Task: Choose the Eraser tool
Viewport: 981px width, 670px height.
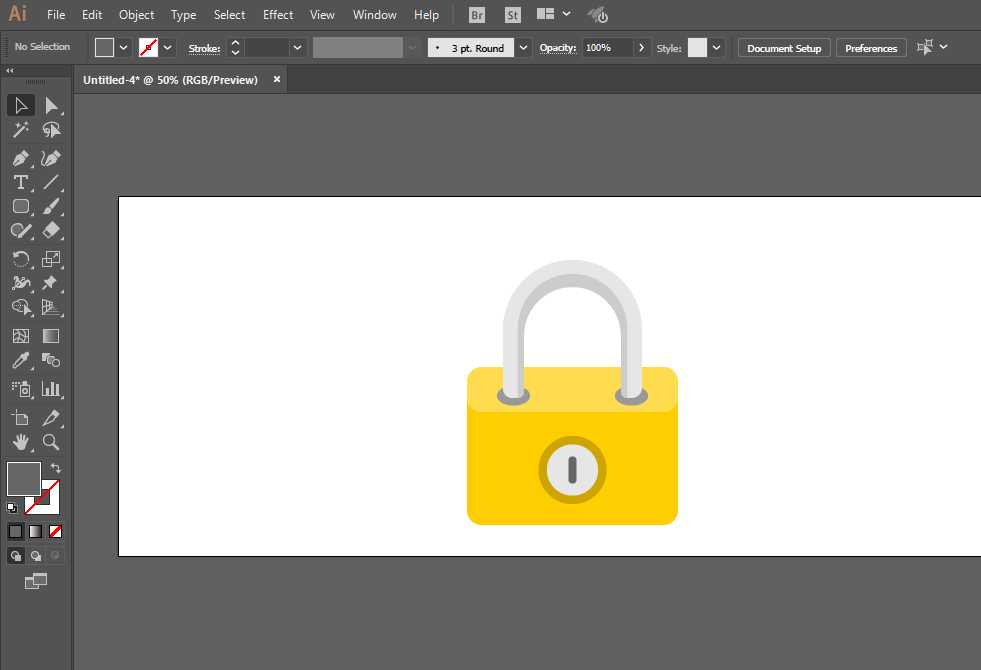Action: 51,230
